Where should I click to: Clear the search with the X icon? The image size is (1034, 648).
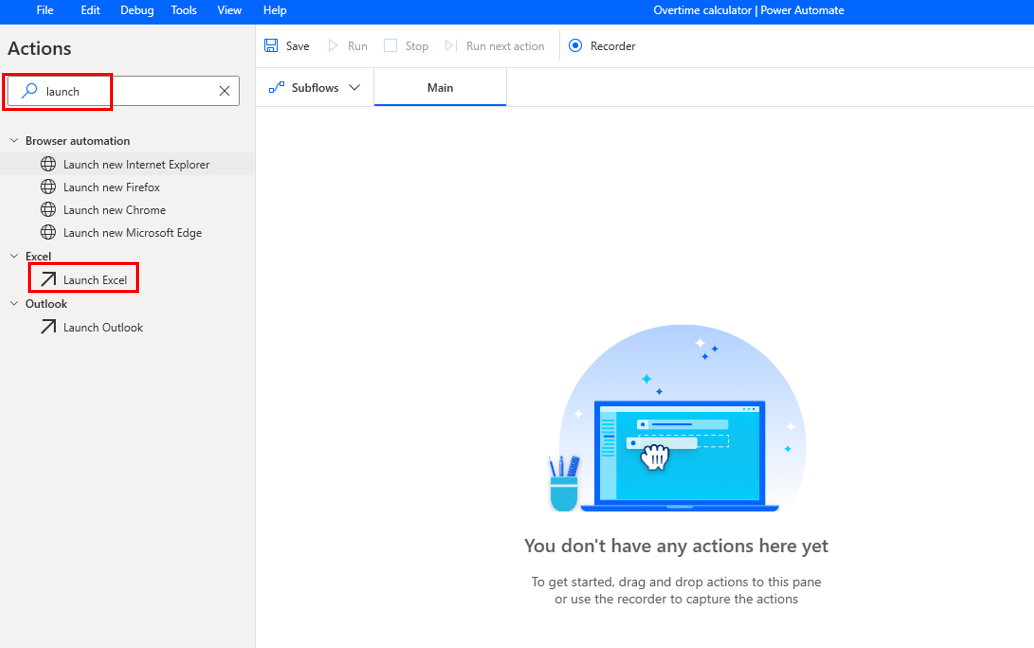(224, 91)
